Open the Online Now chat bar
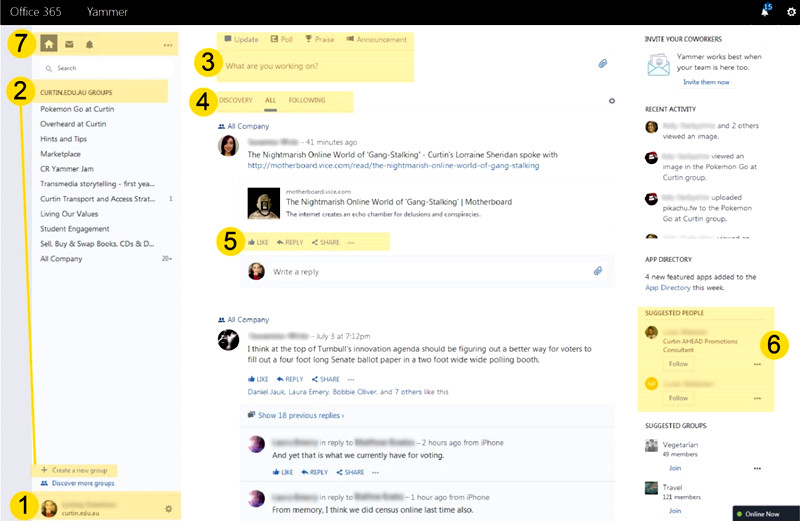800x521 pixels. 766,513
